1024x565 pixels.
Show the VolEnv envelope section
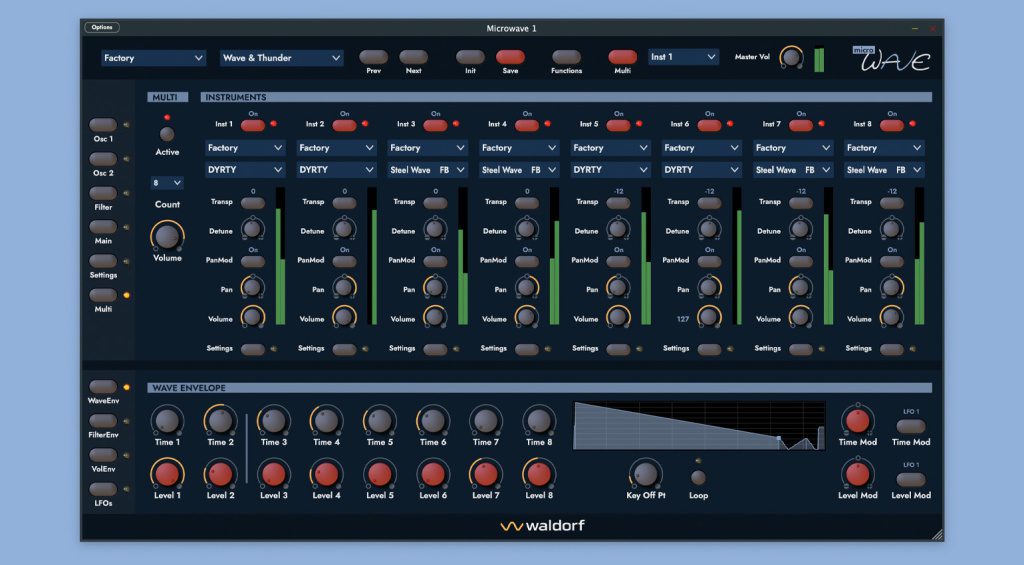pyautogui.click(x=103, y=455)
